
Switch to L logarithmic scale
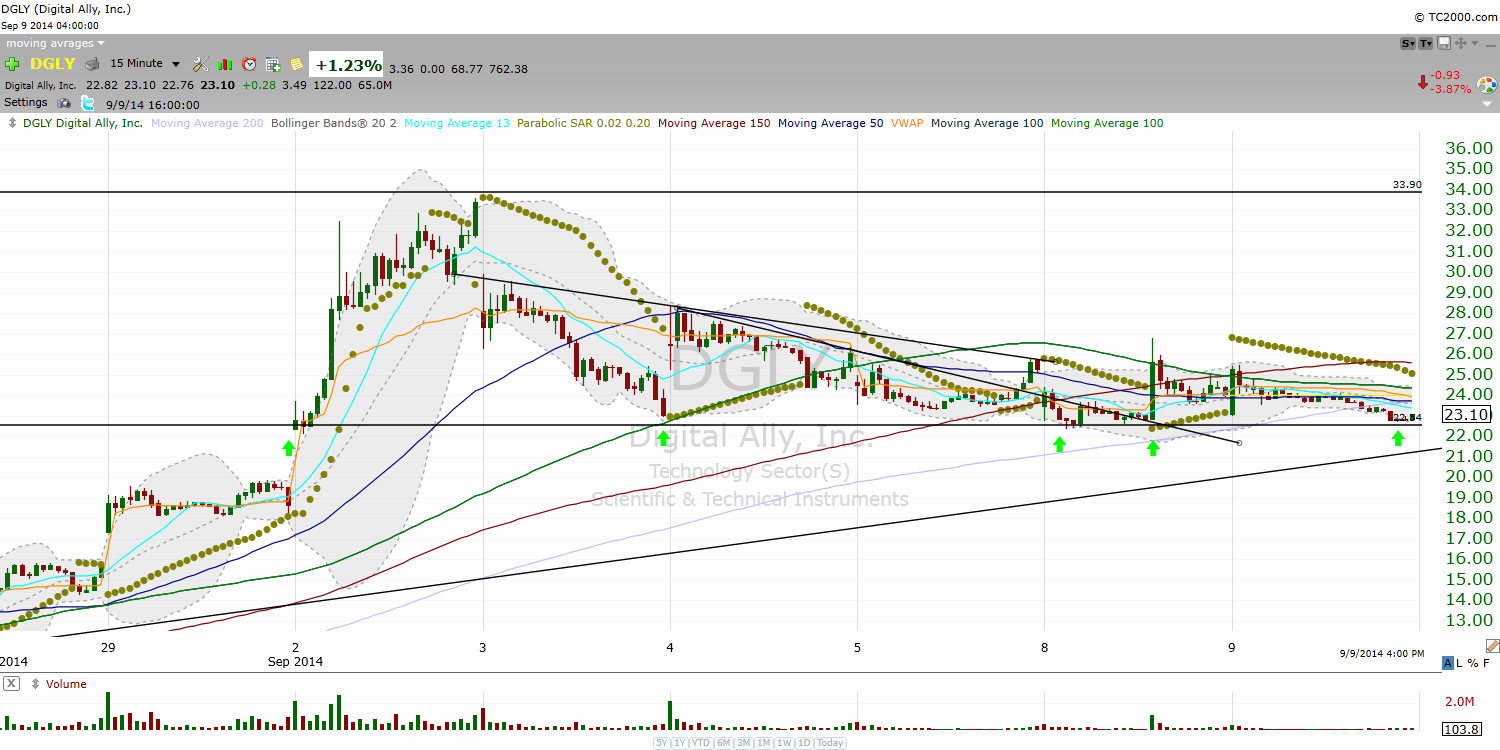[1460, 664]
